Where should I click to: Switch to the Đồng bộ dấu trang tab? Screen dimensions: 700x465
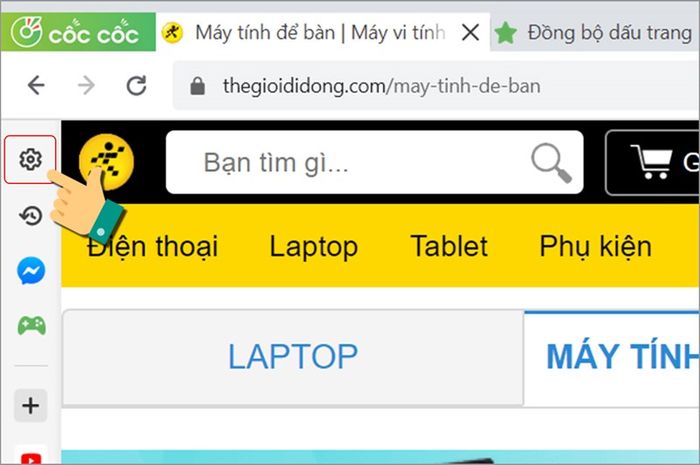(595, 33)
